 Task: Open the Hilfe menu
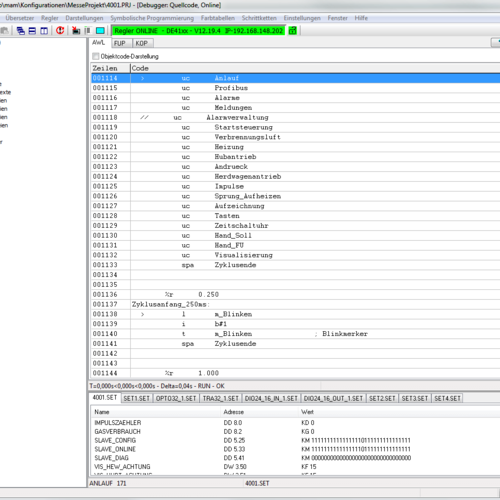(x=361, y=18)
